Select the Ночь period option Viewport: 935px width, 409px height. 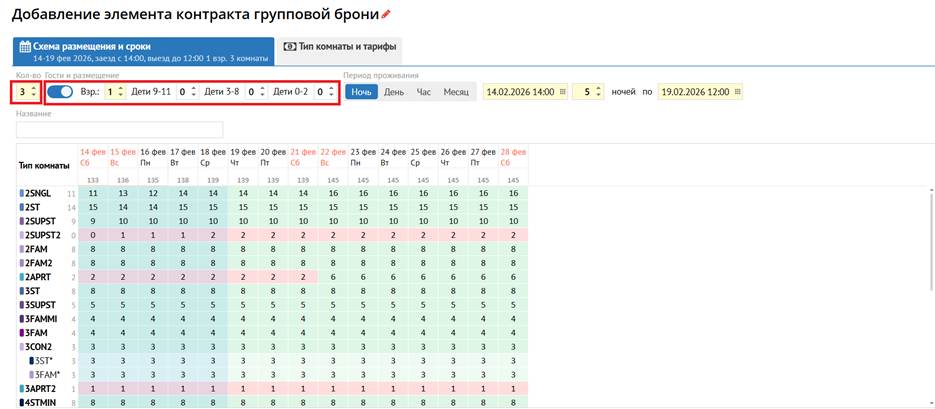coord(362,91)
